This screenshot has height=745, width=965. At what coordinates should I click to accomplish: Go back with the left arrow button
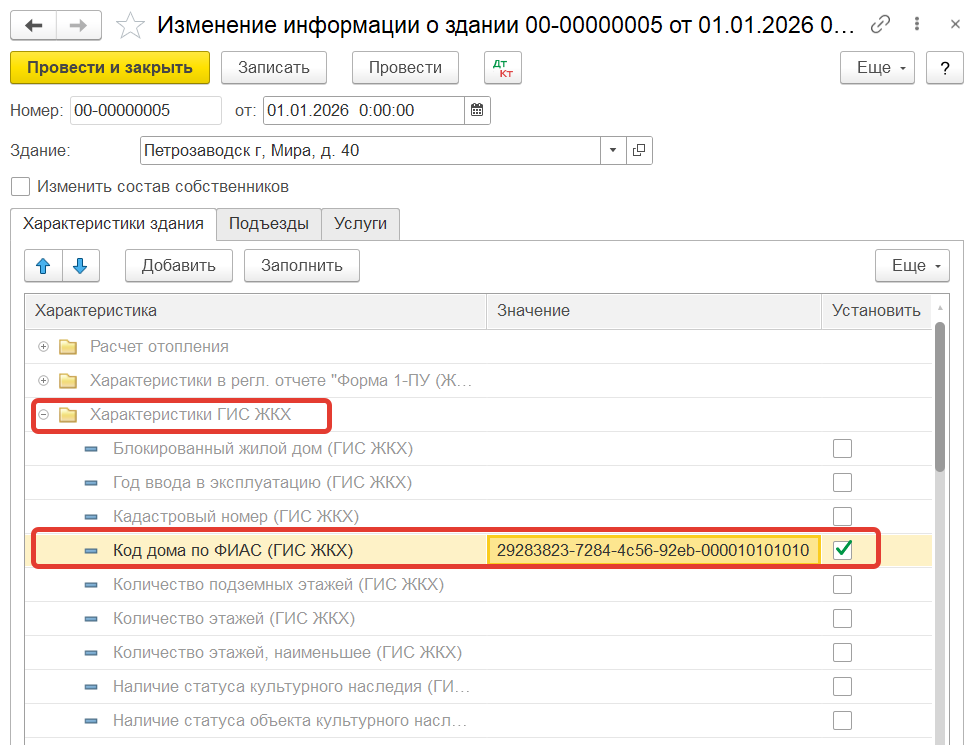(x=33, y=25)
